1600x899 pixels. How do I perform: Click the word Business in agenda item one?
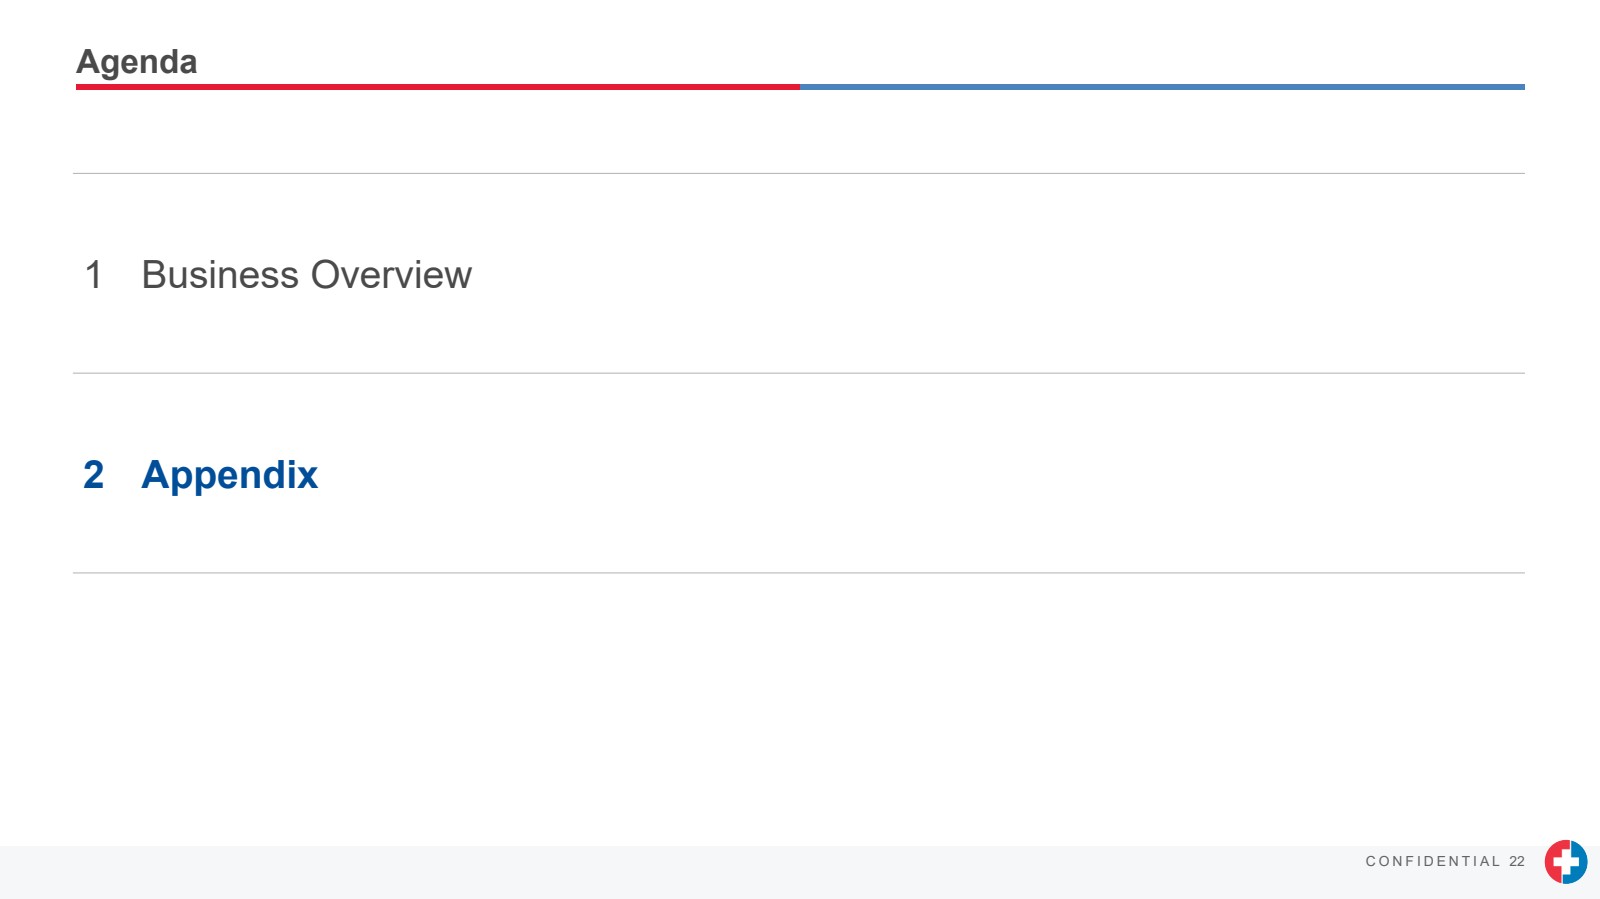[x=220, y=275]
